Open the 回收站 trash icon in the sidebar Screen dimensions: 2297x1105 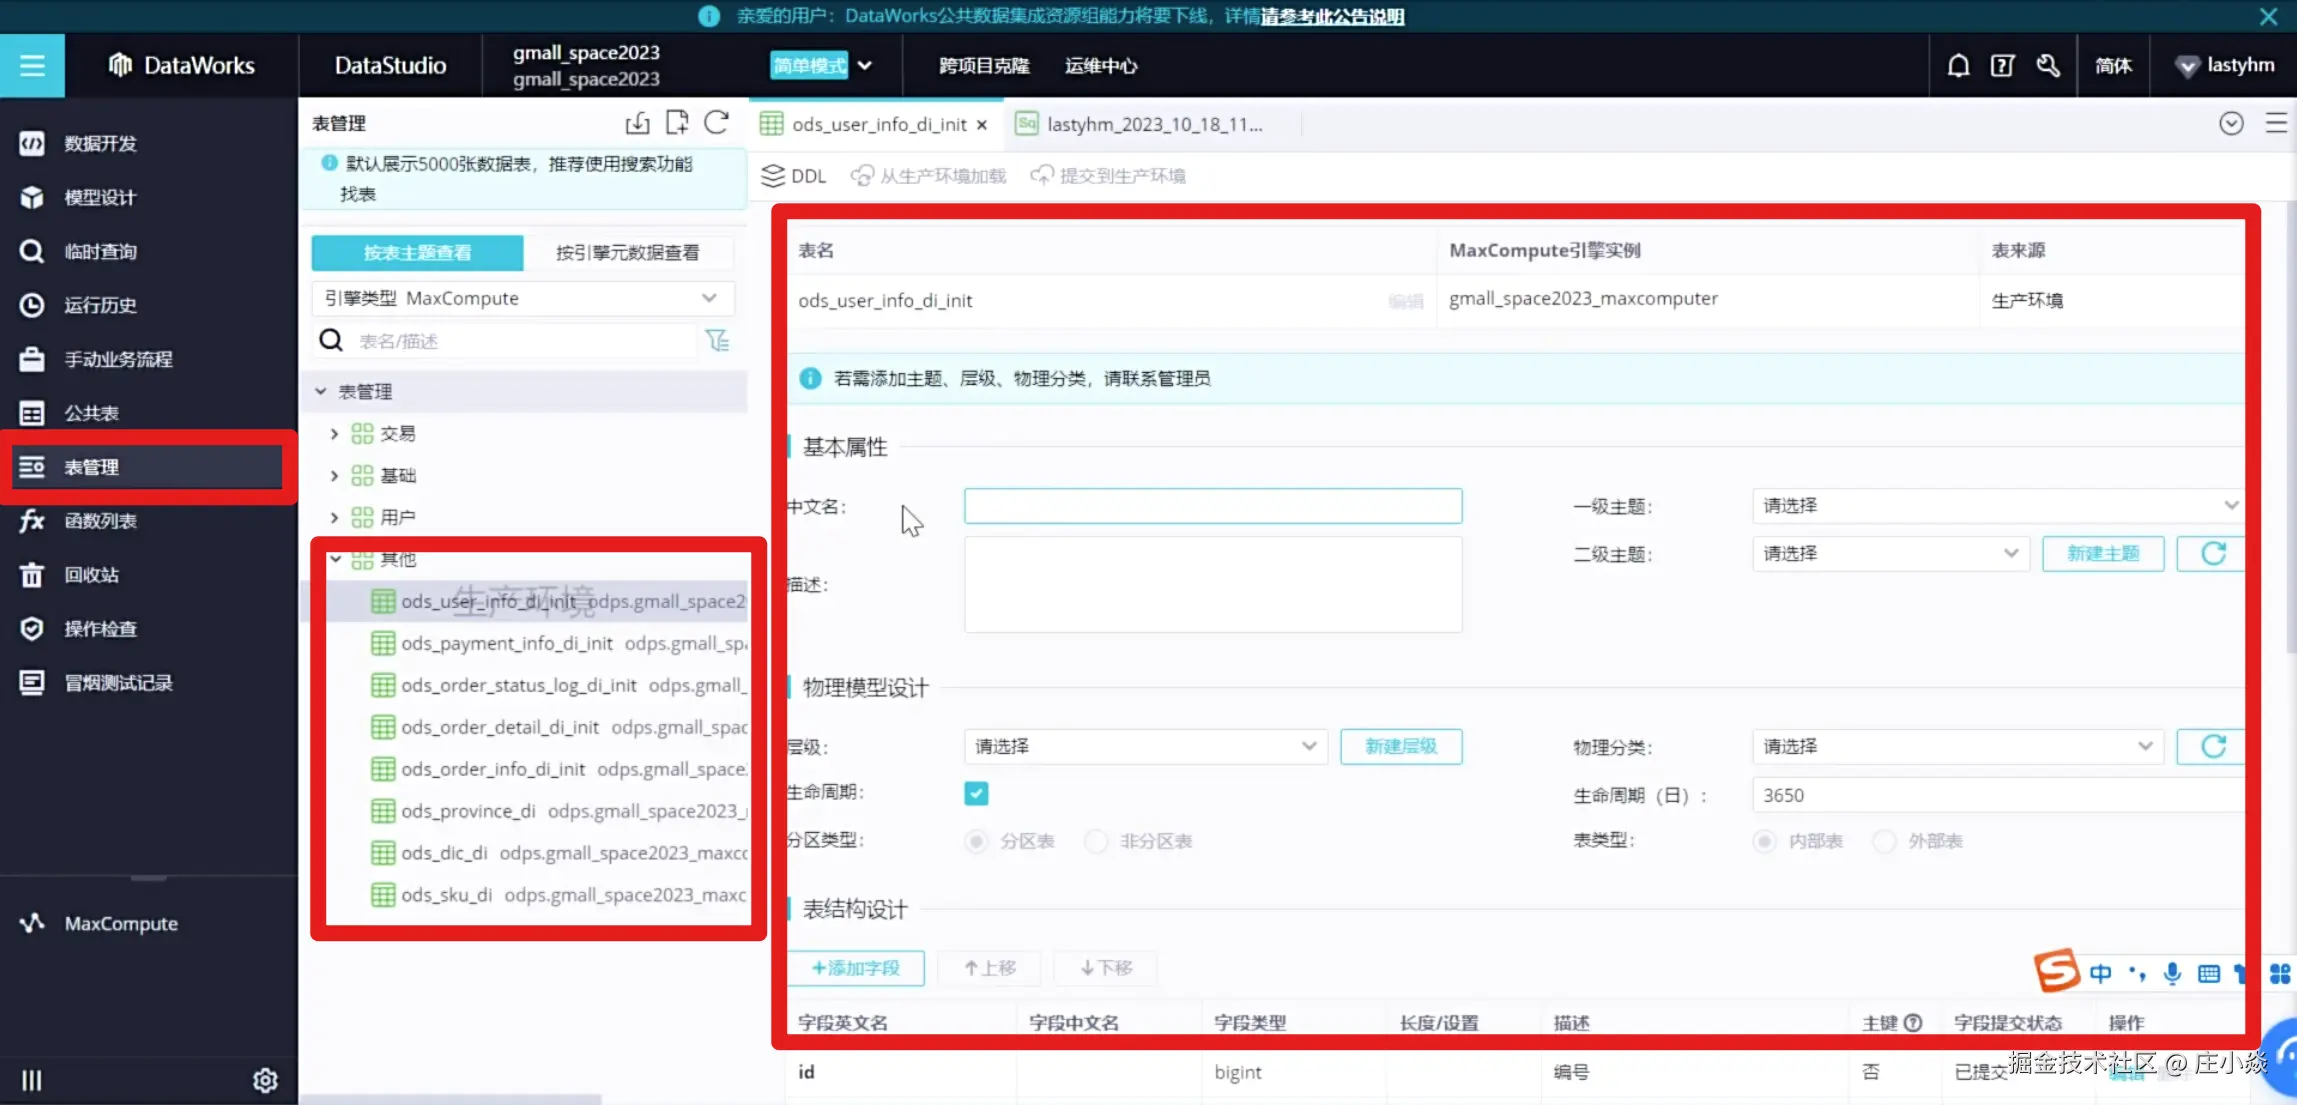32,575
